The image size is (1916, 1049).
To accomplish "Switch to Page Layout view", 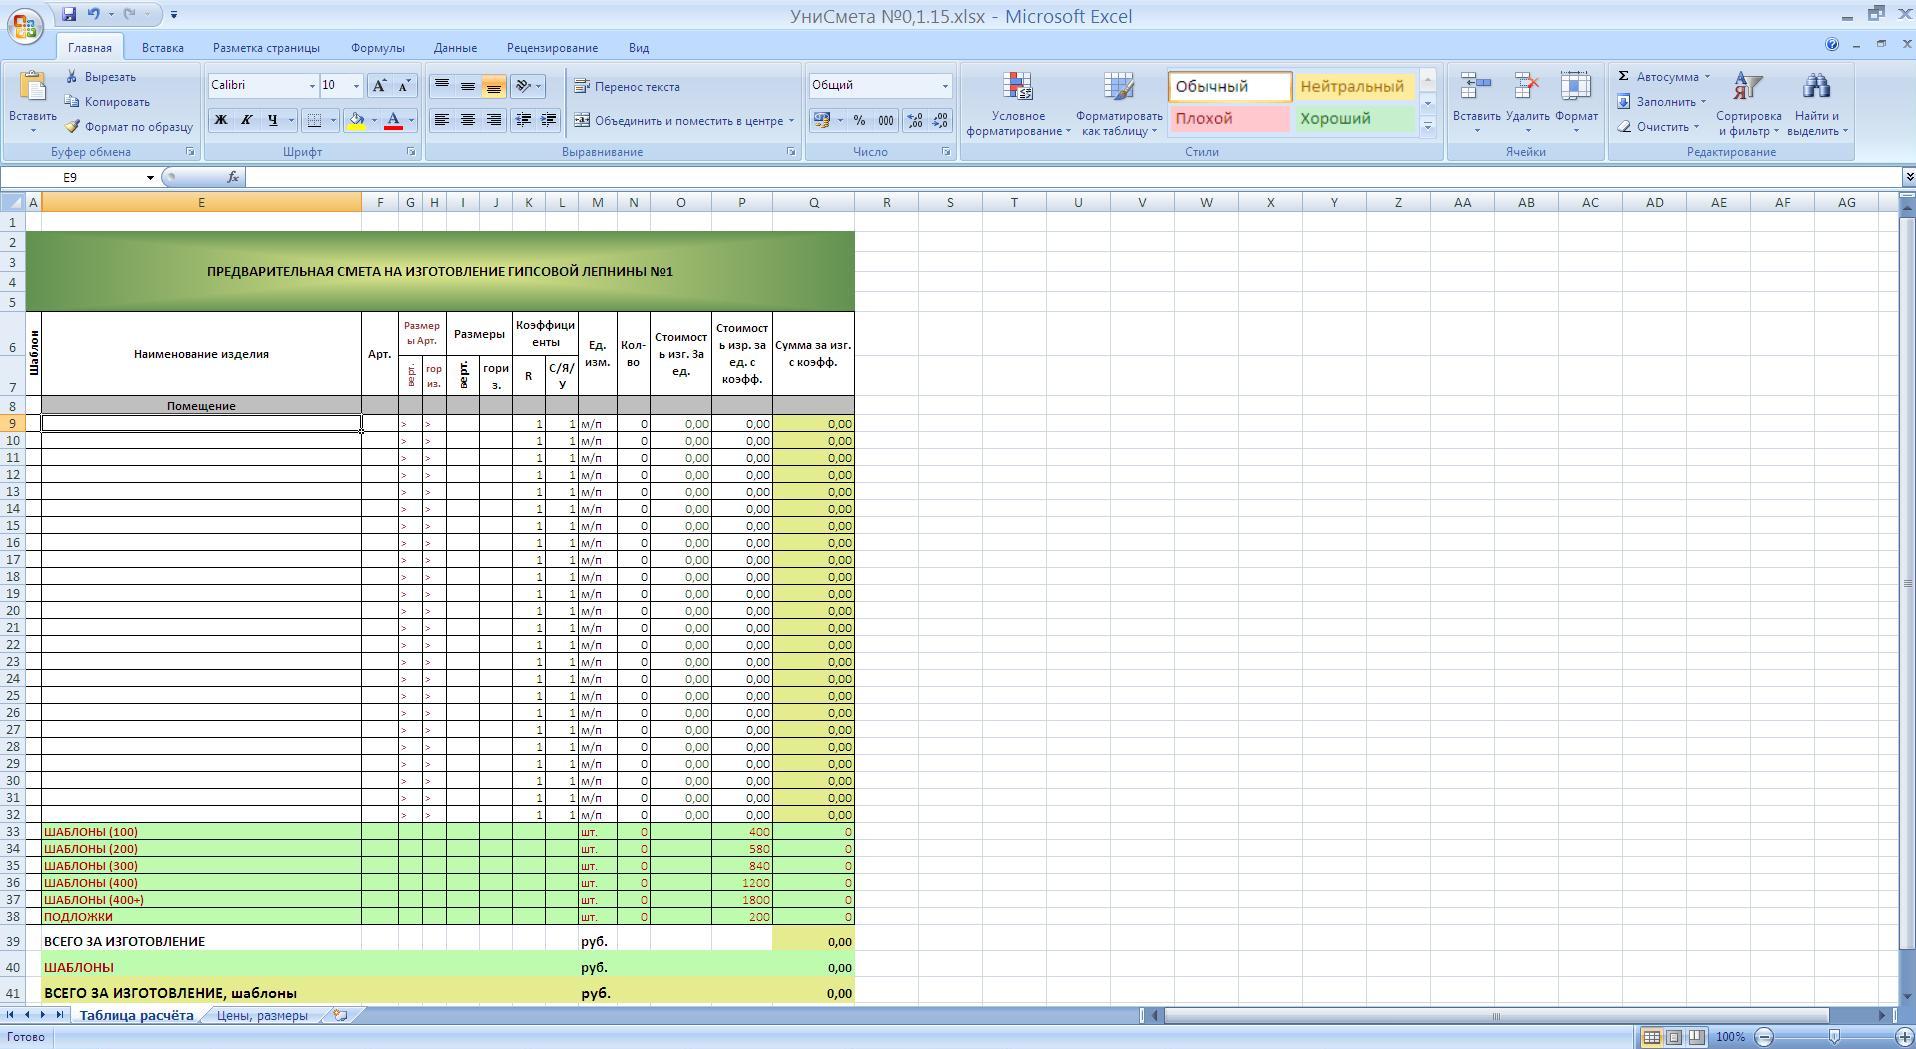I will click(x=1674, y=1037).
